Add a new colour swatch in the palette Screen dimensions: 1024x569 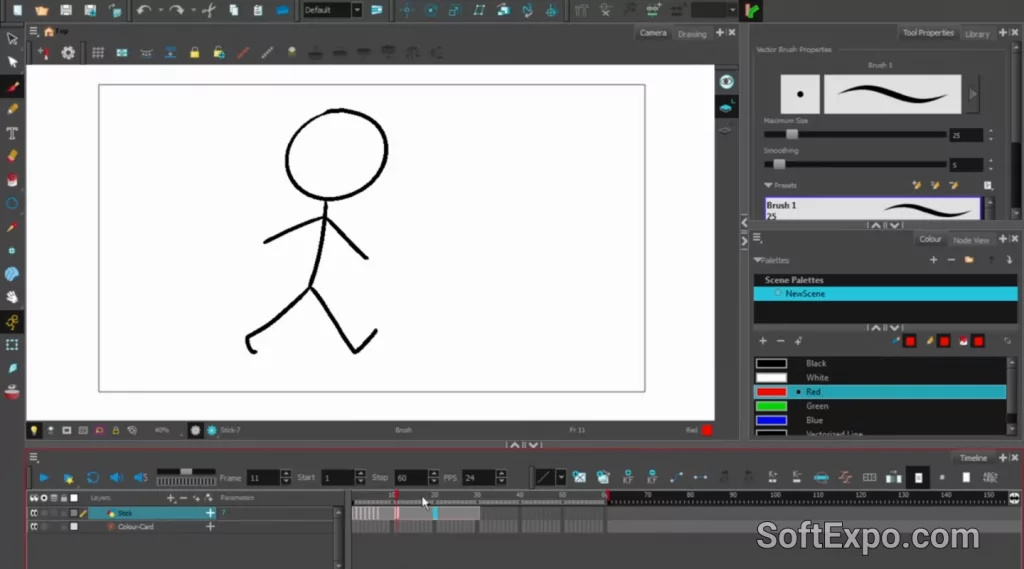point(763,341)
